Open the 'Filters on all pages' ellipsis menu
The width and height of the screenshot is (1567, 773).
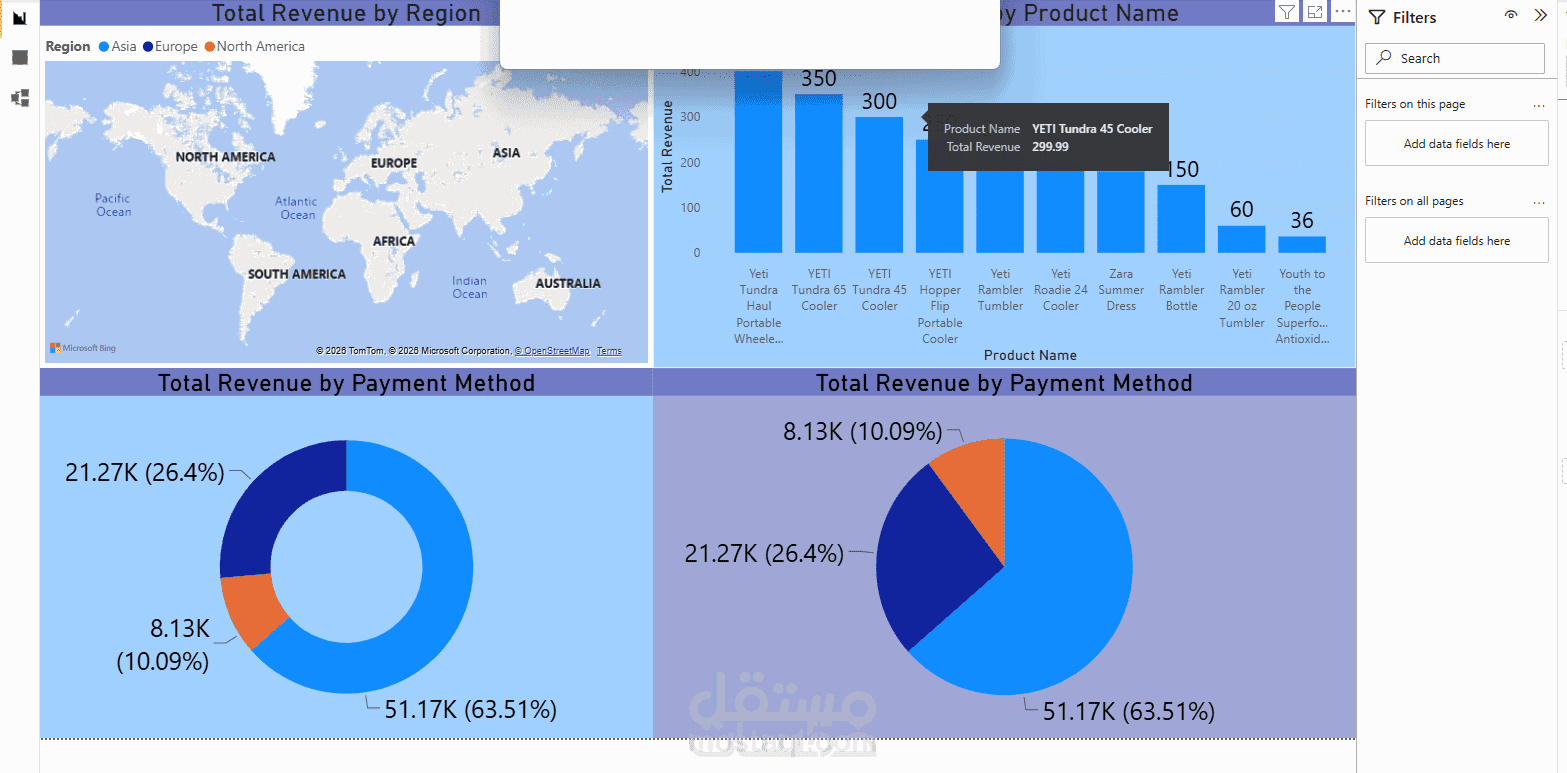tap(1537, 201)
